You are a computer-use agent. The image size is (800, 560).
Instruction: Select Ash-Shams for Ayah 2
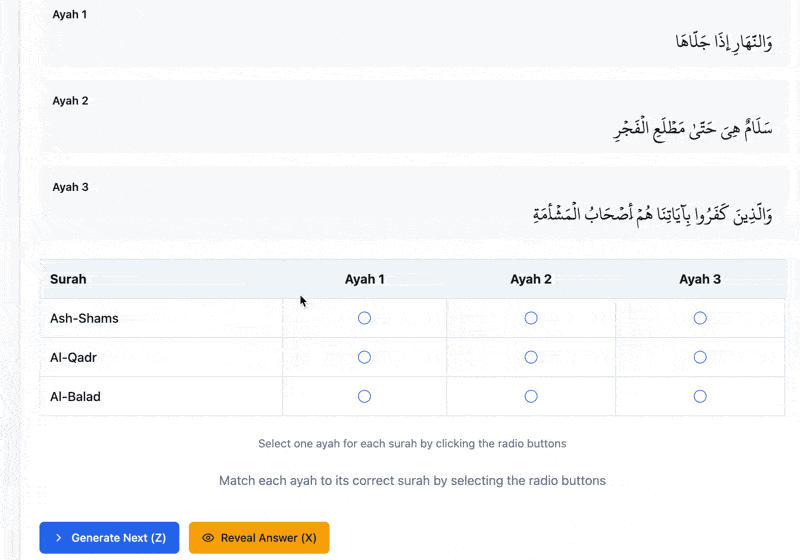coord(531,318)
